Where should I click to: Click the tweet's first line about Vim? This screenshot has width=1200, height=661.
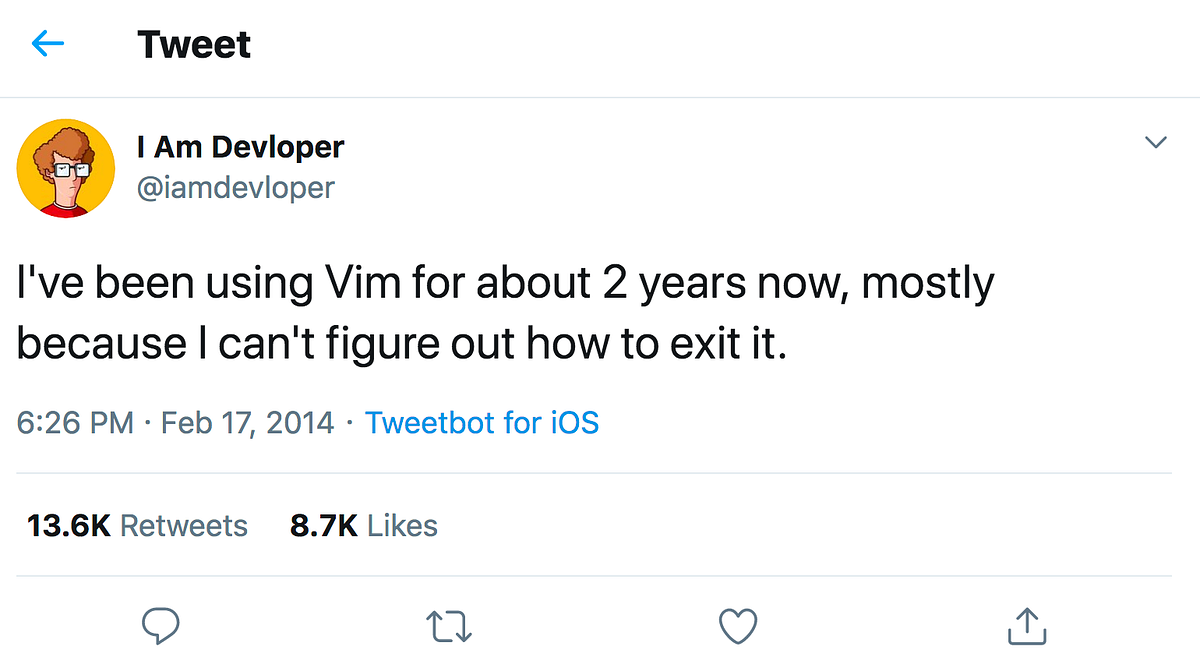506,285
